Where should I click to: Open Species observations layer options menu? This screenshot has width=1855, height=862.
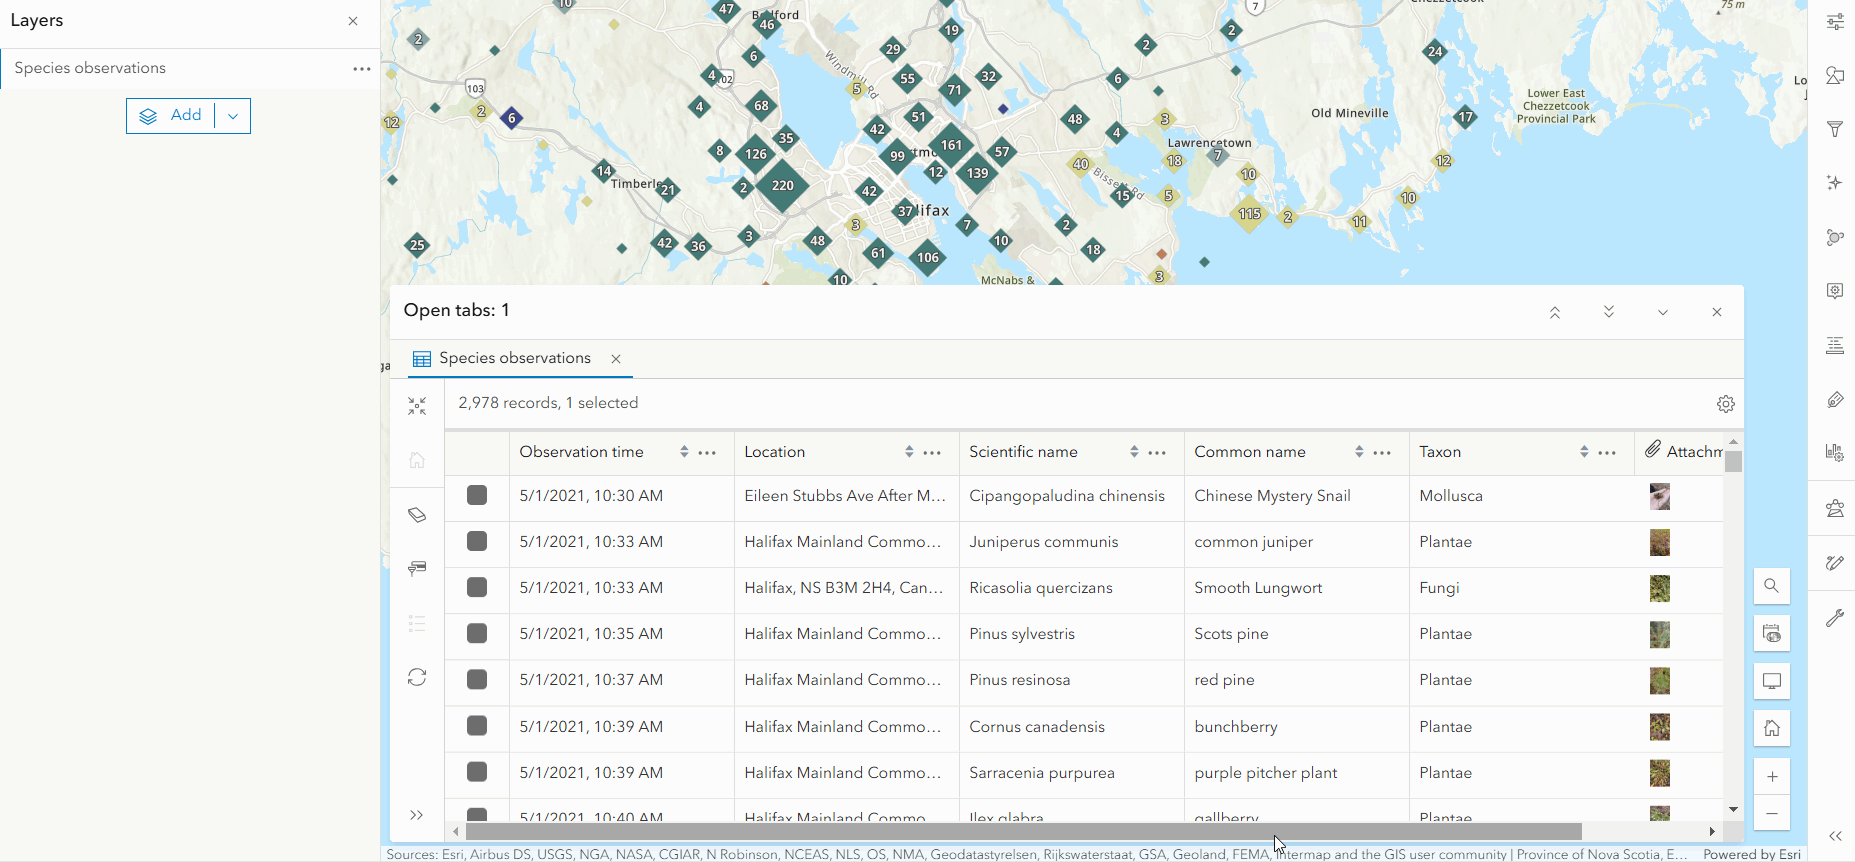coord(361,69)
